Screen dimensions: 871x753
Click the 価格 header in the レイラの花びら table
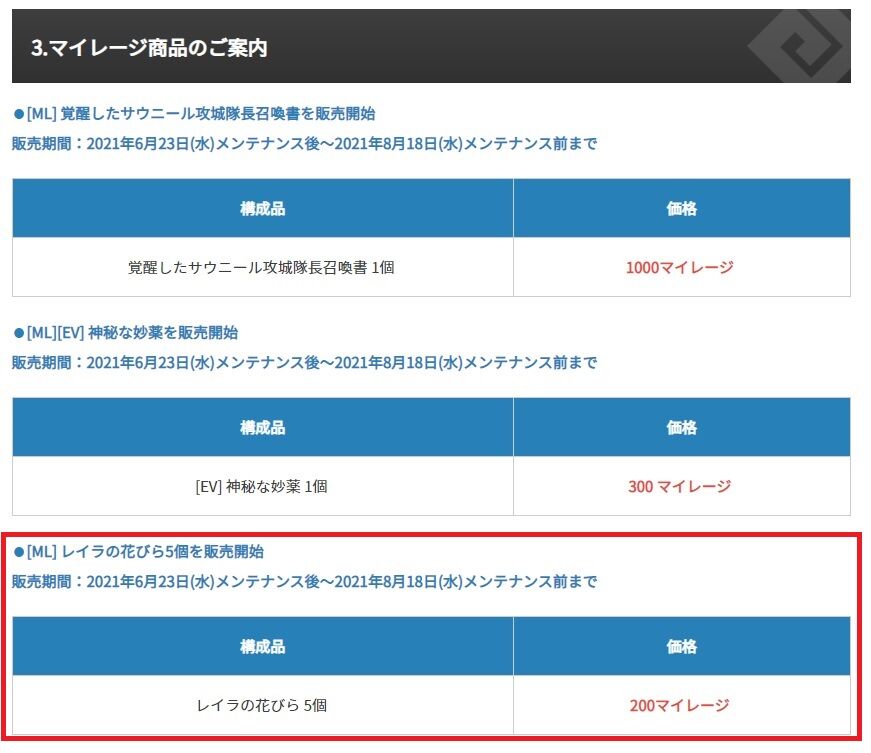[x=682, y=646]
